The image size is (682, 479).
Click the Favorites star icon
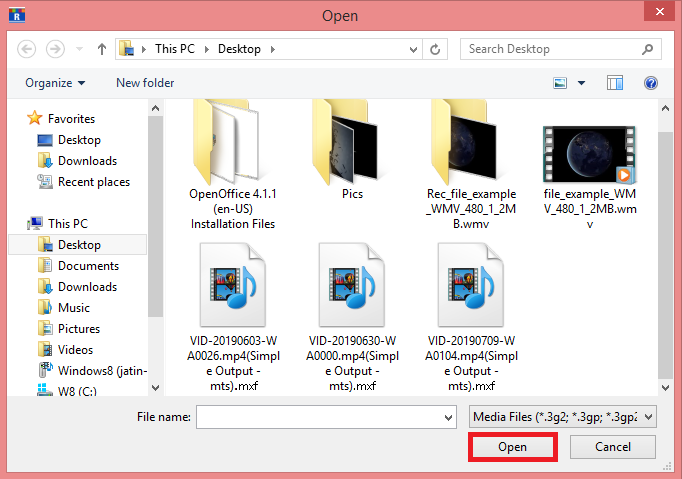pos(34,118)
